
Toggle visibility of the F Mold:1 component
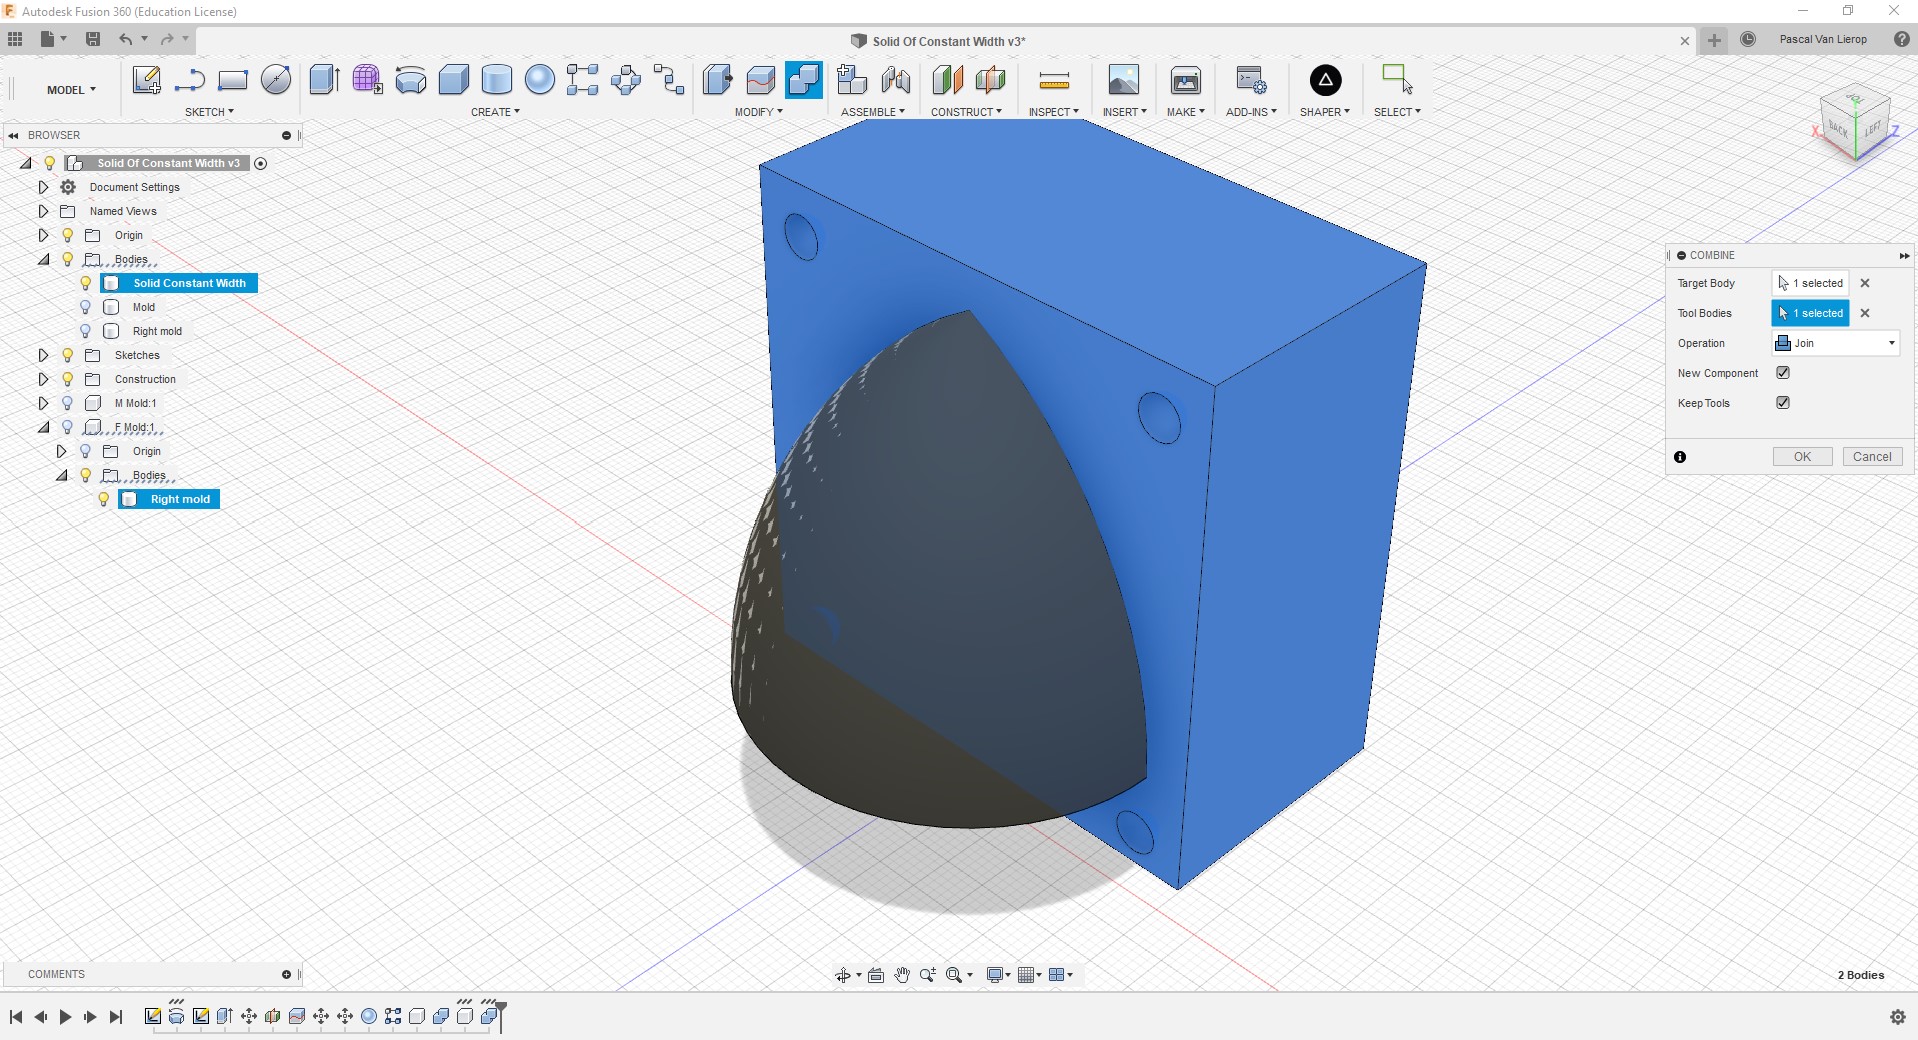coord(68,427)
